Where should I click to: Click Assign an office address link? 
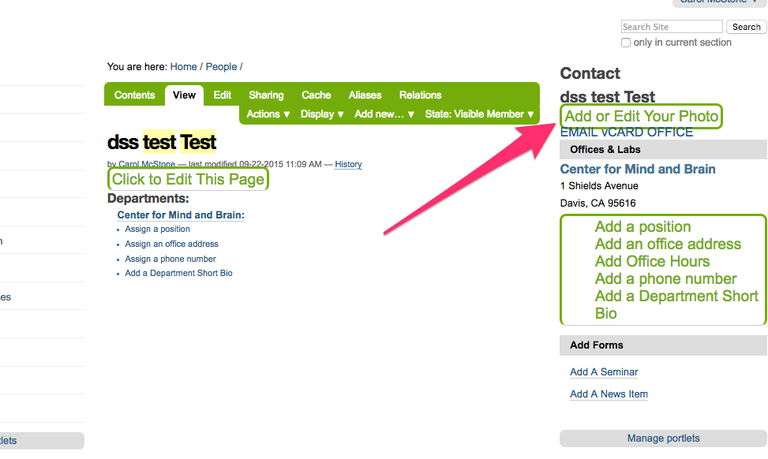coord(171,243)
